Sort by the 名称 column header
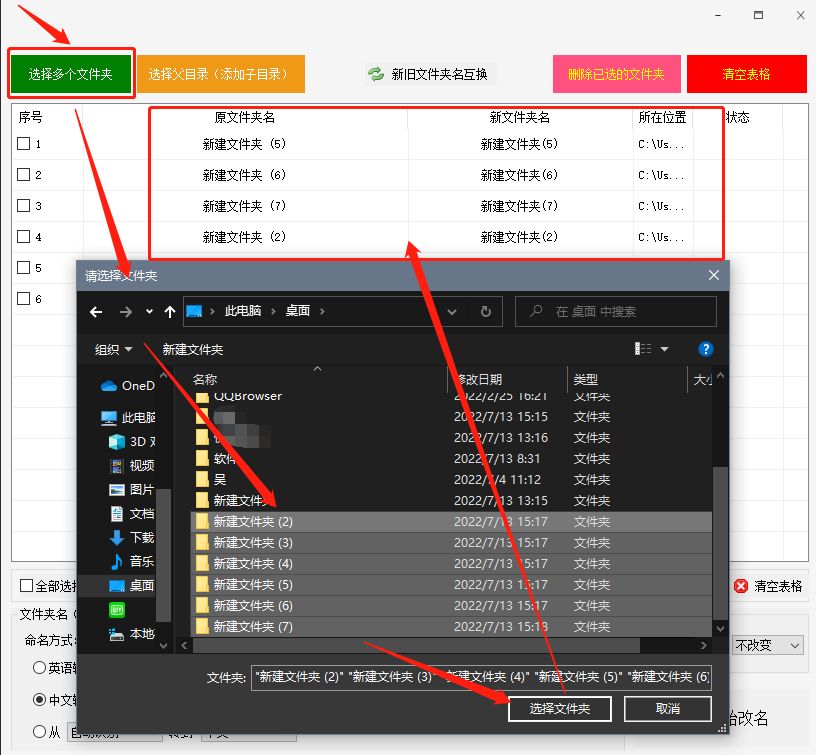The image size is (816, 755). click(205, 380)
